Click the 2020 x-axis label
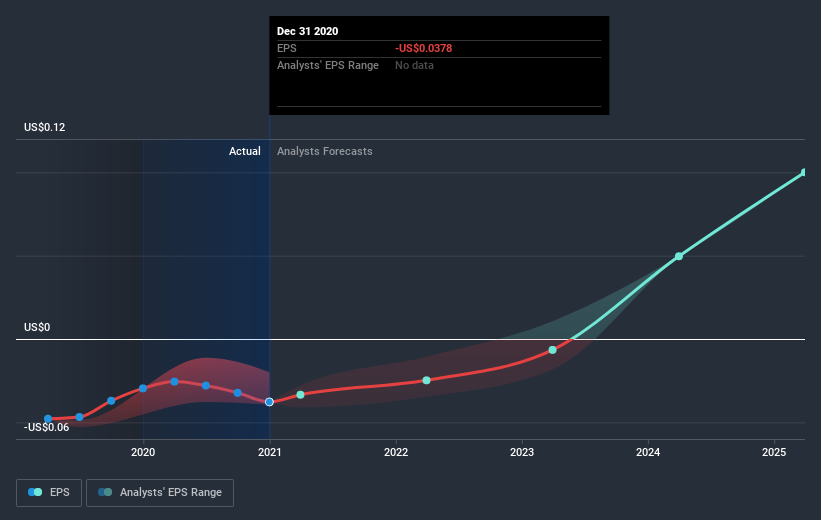 [143, 452]
